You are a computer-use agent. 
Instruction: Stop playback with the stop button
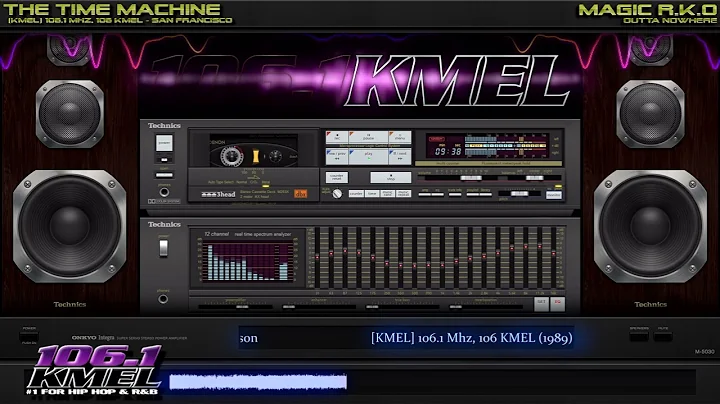coord(391,177)
